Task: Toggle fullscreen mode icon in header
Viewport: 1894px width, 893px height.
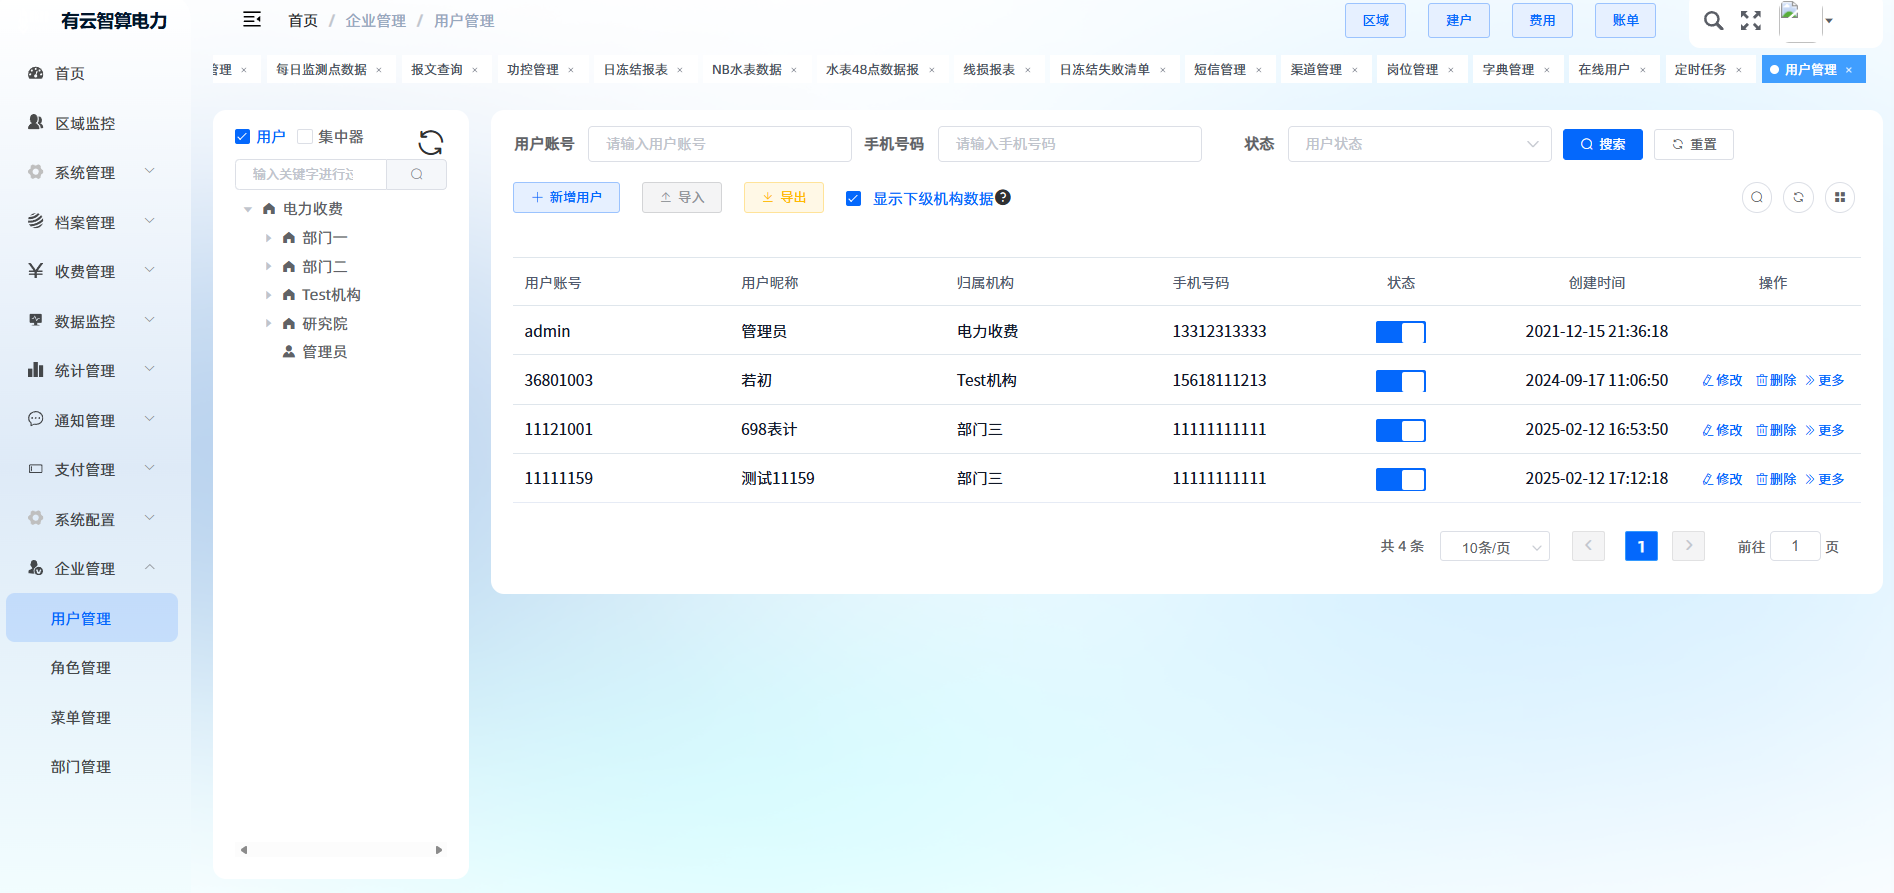Action: coord(1751,21)
